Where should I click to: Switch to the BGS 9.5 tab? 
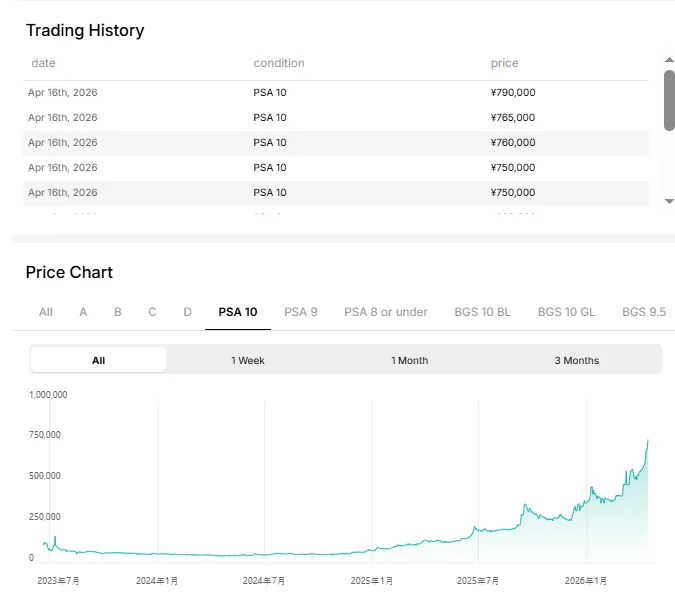coord(644,312)
